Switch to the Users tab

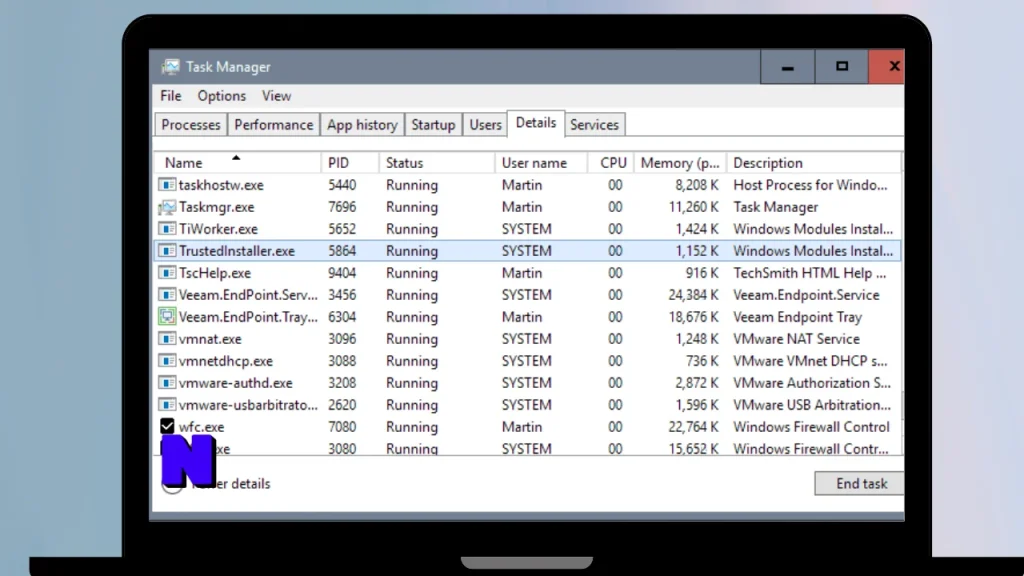coord(485,125)
